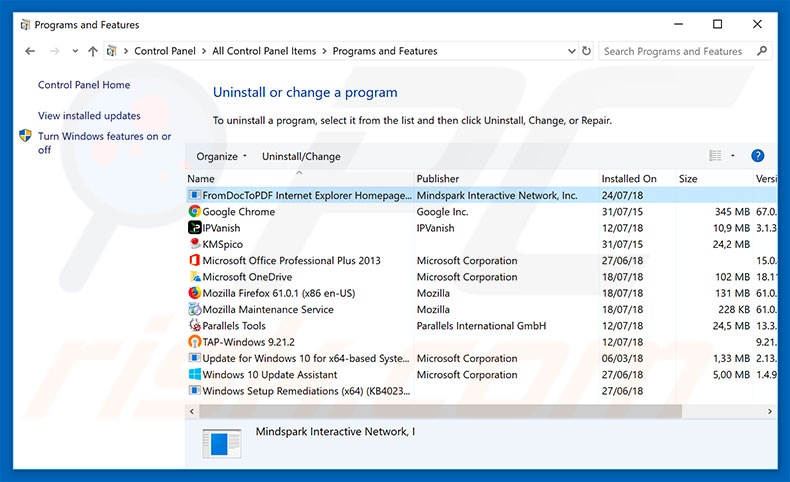Open the Help button
The image size is (790, 482).
click(x=757, y=156)
